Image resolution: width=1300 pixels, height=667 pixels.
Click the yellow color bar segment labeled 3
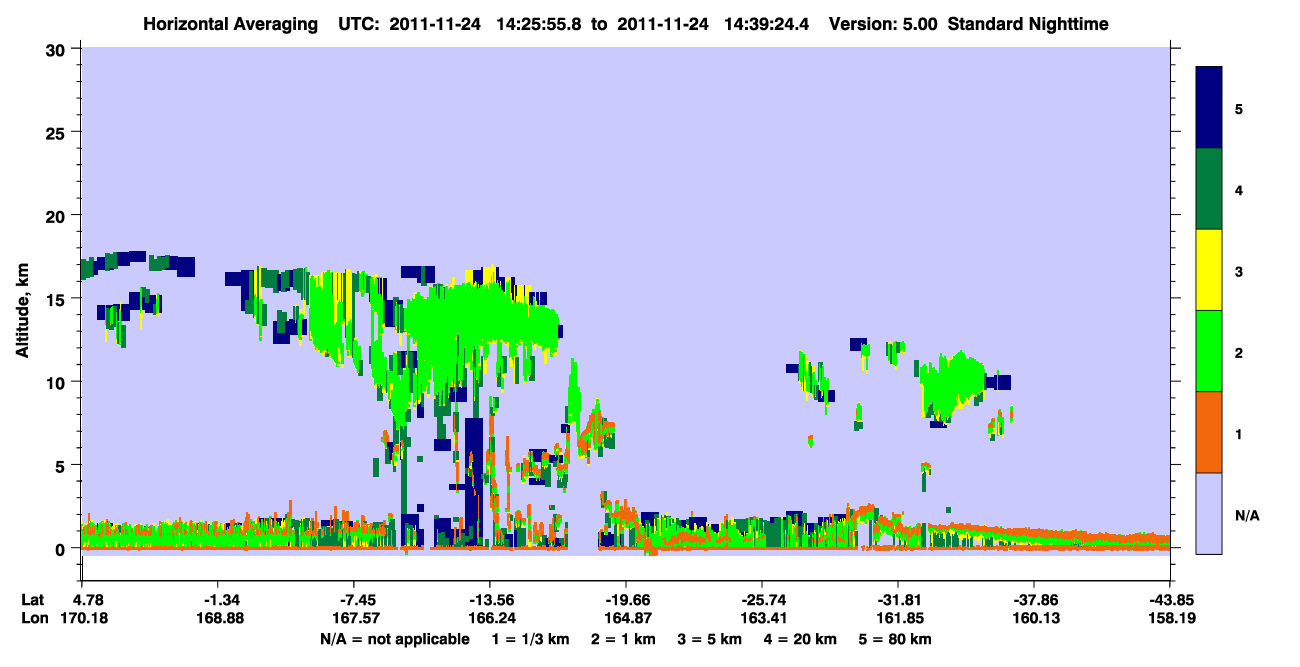(x=1209, y=270)
